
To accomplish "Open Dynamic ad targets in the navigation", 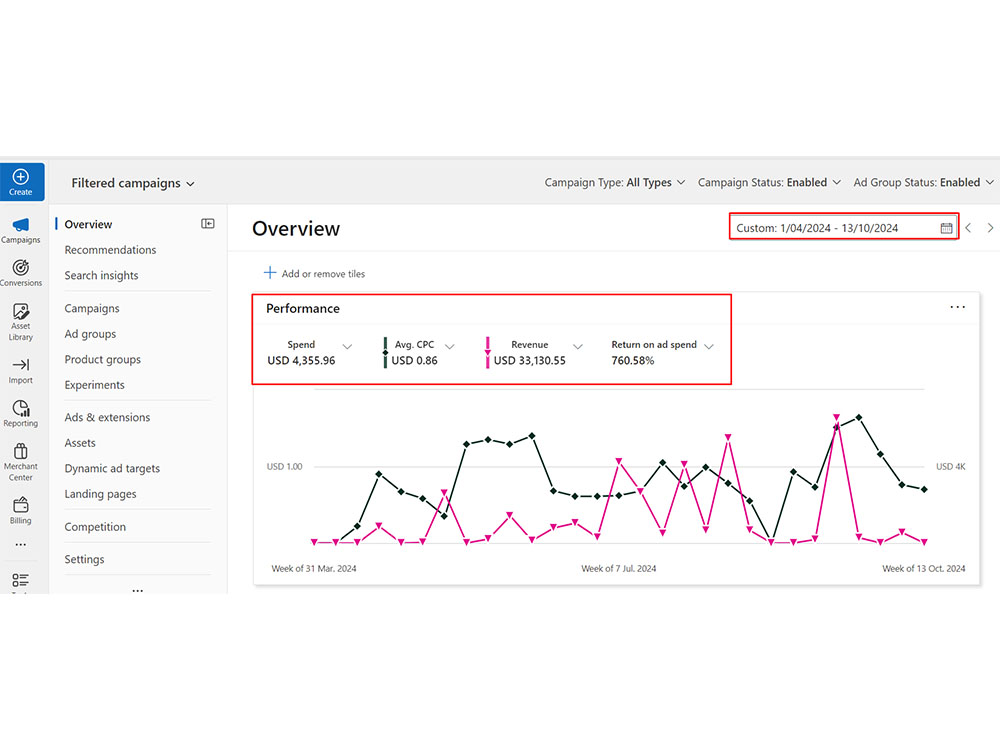I will 112,468.
